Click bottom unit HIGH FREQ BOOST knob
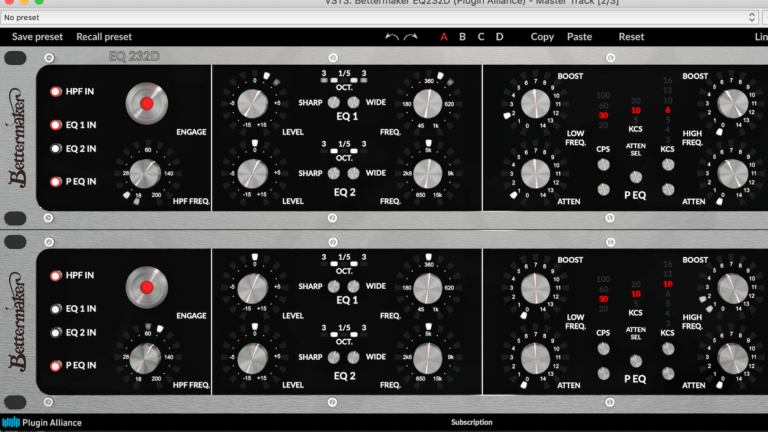 pyautogui.click(x=733, y=288)
